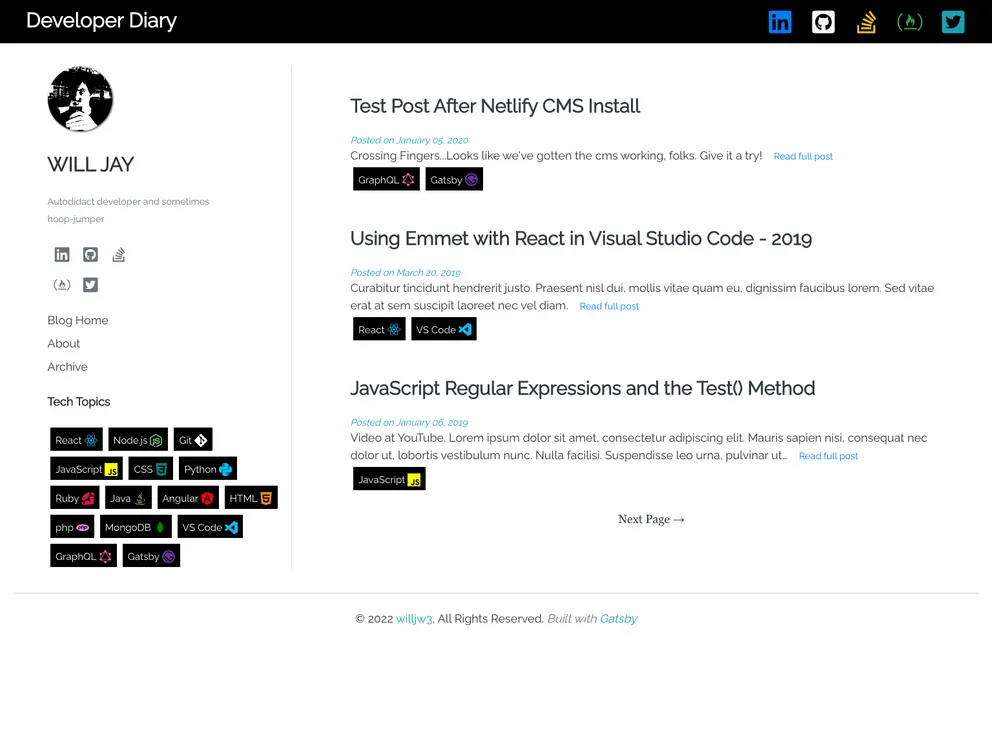Open the About page
992x744 pixels.
pyautogui.click(x=63, y=343)
